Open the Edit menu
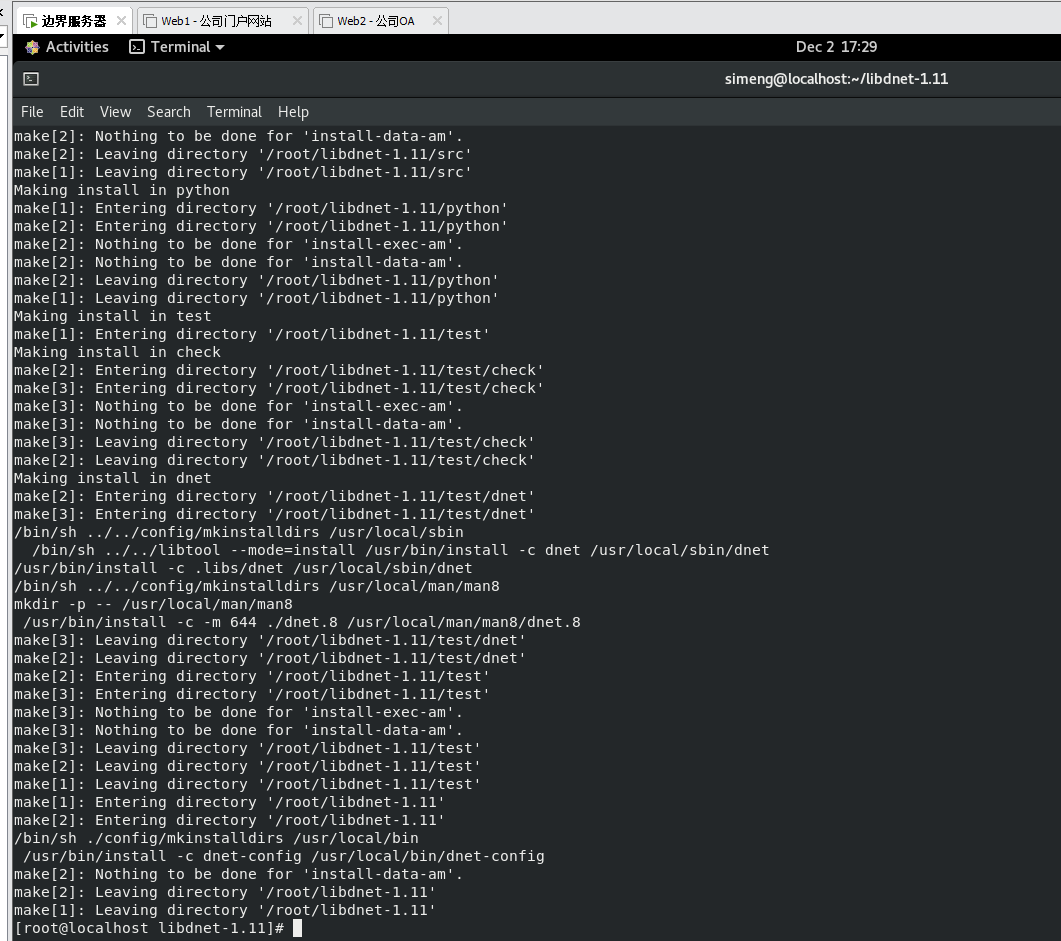This screenshot has height=941, width=1061. tap(72, 112)
